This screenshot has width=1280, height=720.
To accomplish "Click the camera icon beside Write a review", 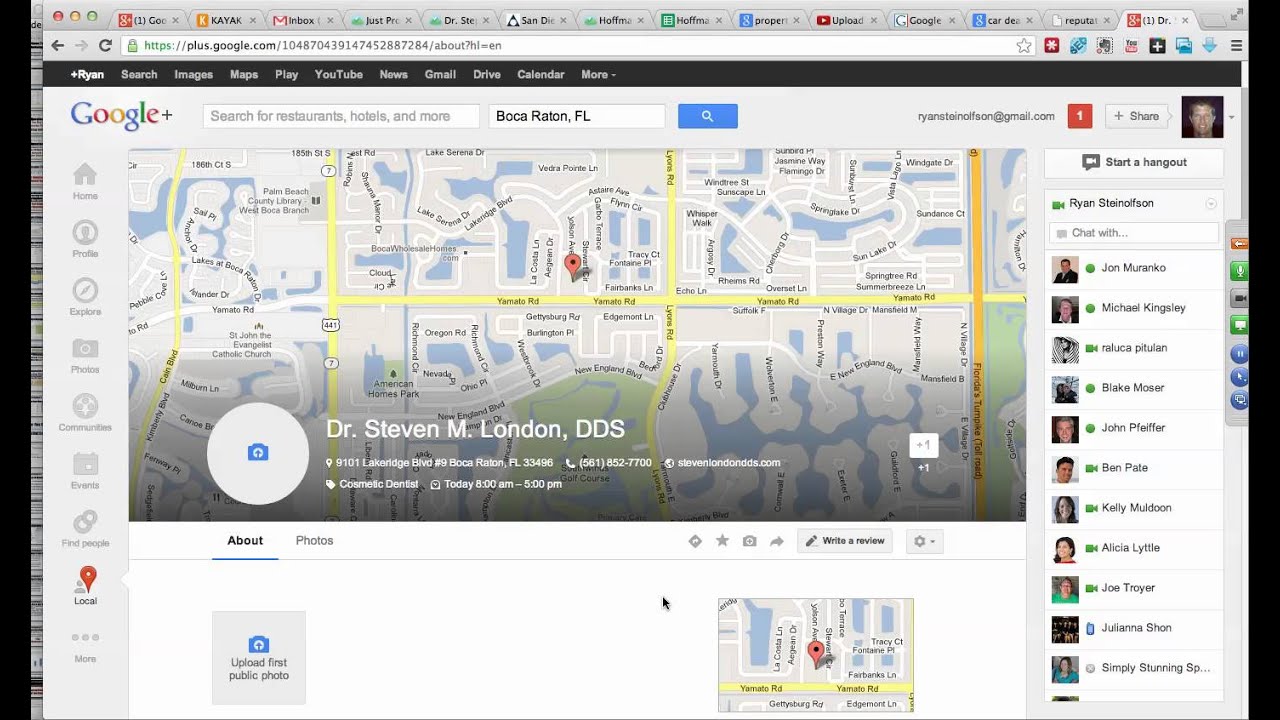I will [749, 541].
